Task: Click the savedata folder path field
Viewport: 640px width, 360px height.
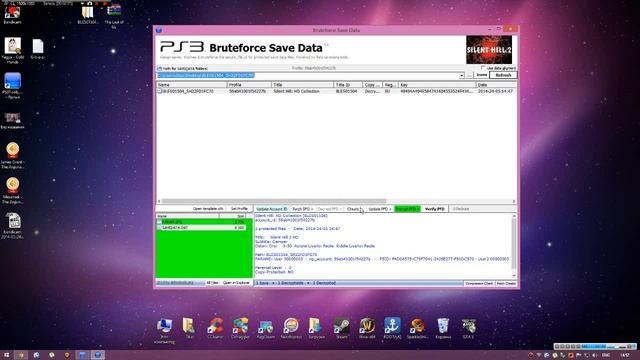Action: 308,76
